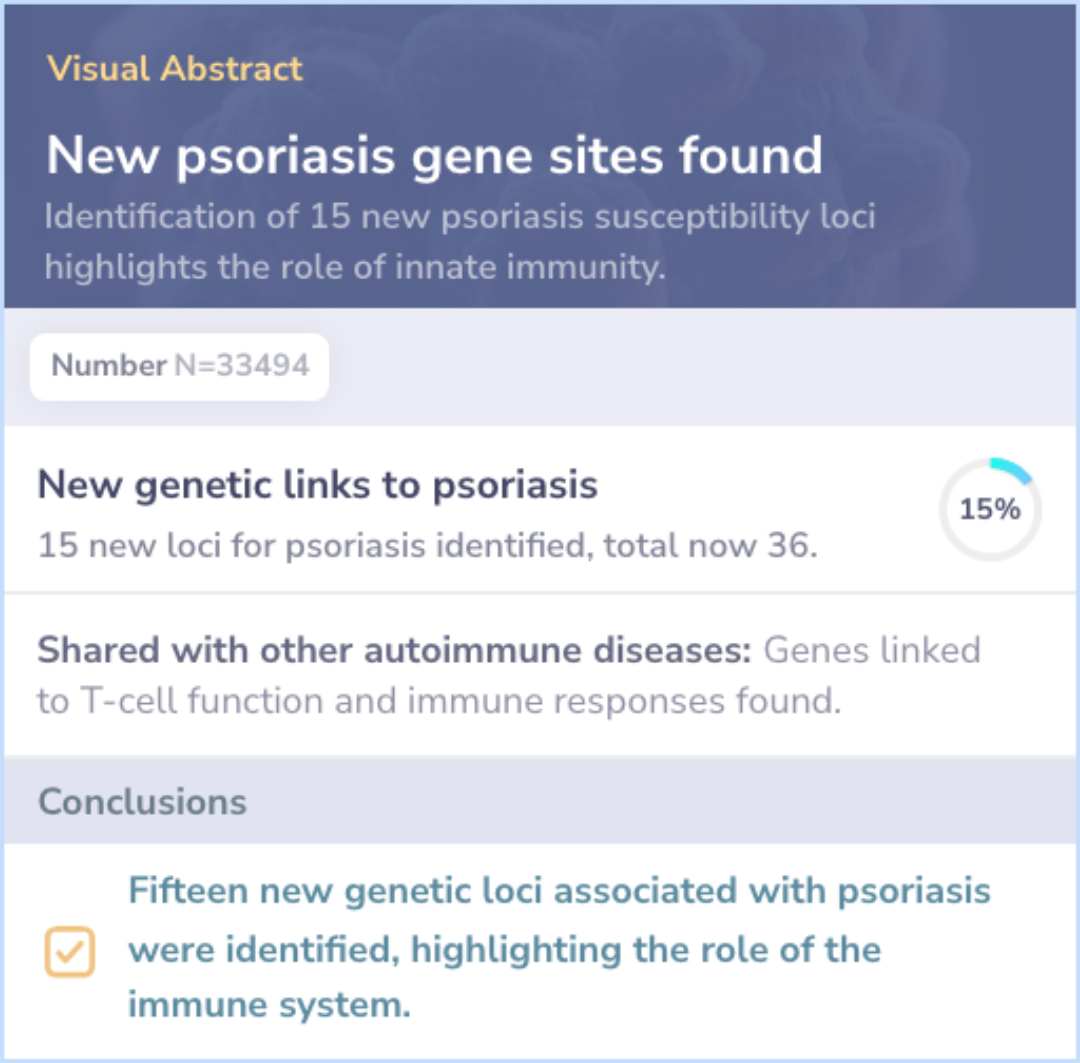Click the "highlights the role of innate immunity" line
This screenshot has width=1080, height=1063.
click(x=354, y=267)
